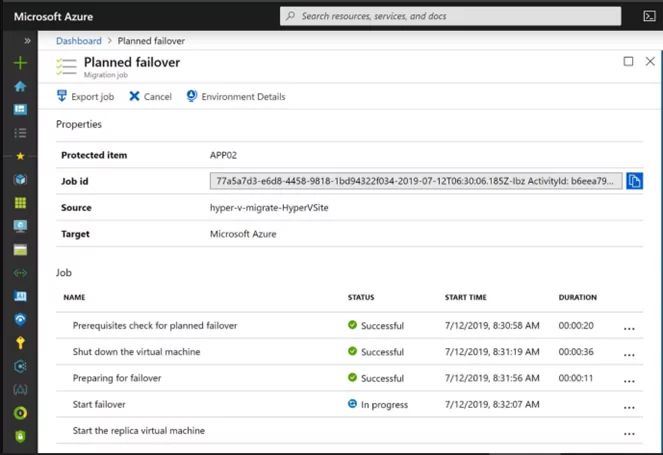
Task: Click start time 7/12/2019, 8:30:58 AM
Action: coord(492,326)
